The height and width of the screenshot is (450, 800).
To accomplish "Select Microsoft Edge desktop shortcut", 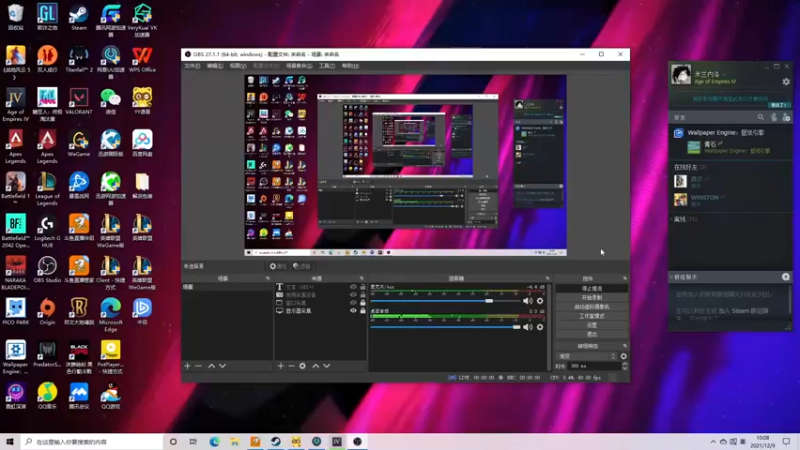I will click(x=110, y=315).
